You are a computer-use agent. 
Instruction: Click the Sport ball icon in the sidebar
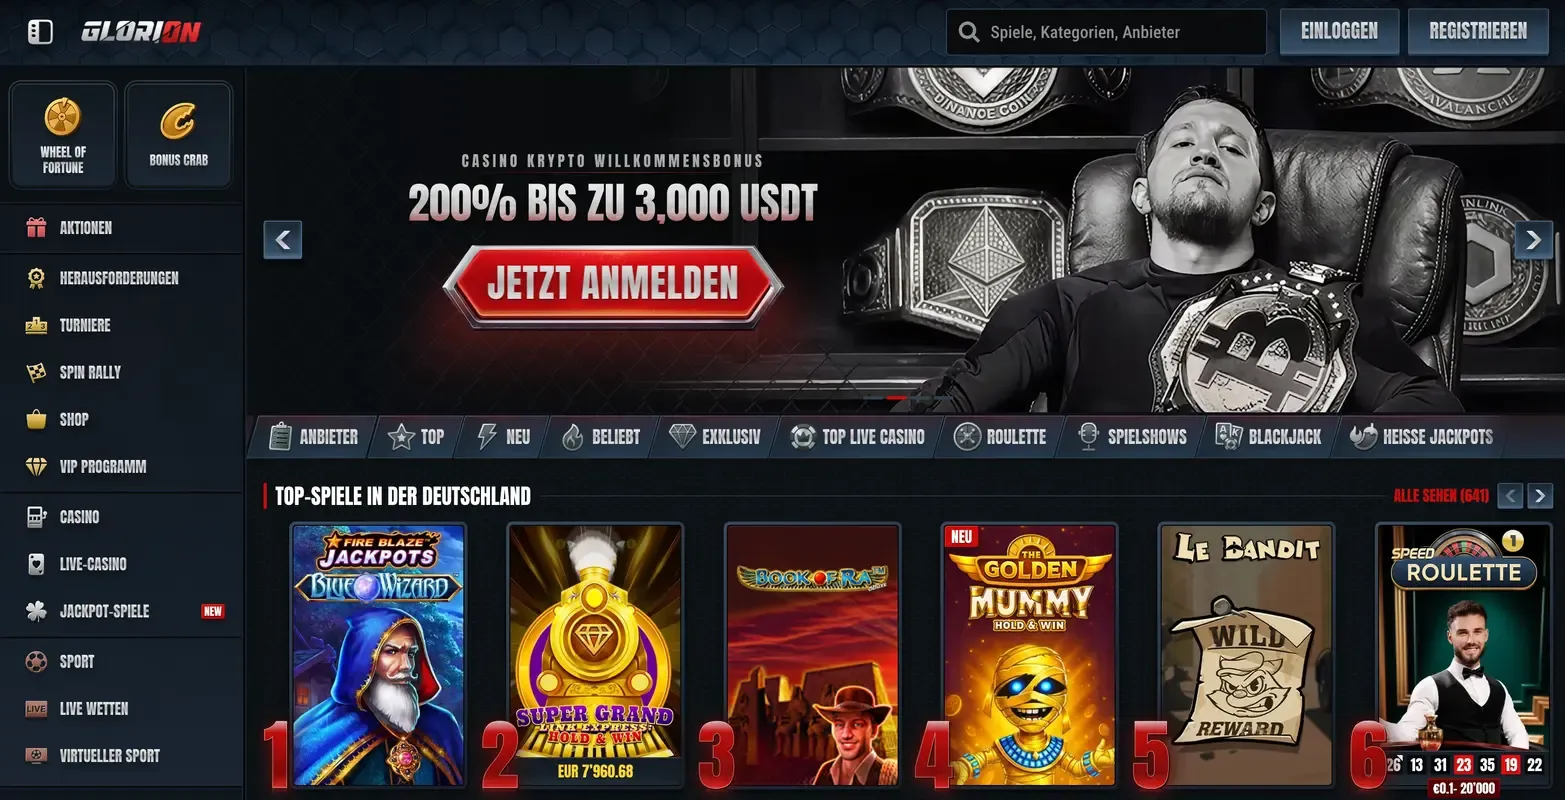point(36,661)
